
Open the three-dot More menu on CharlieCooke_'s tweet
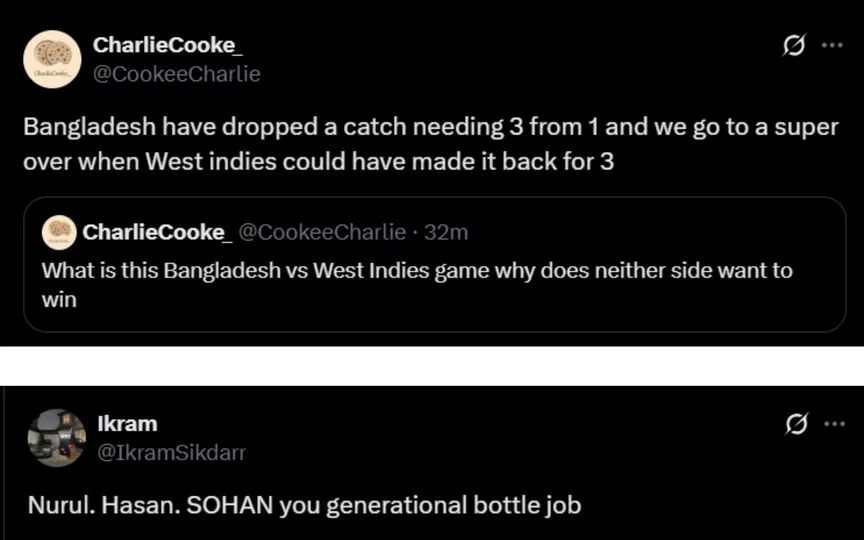(x=832, y=46)
